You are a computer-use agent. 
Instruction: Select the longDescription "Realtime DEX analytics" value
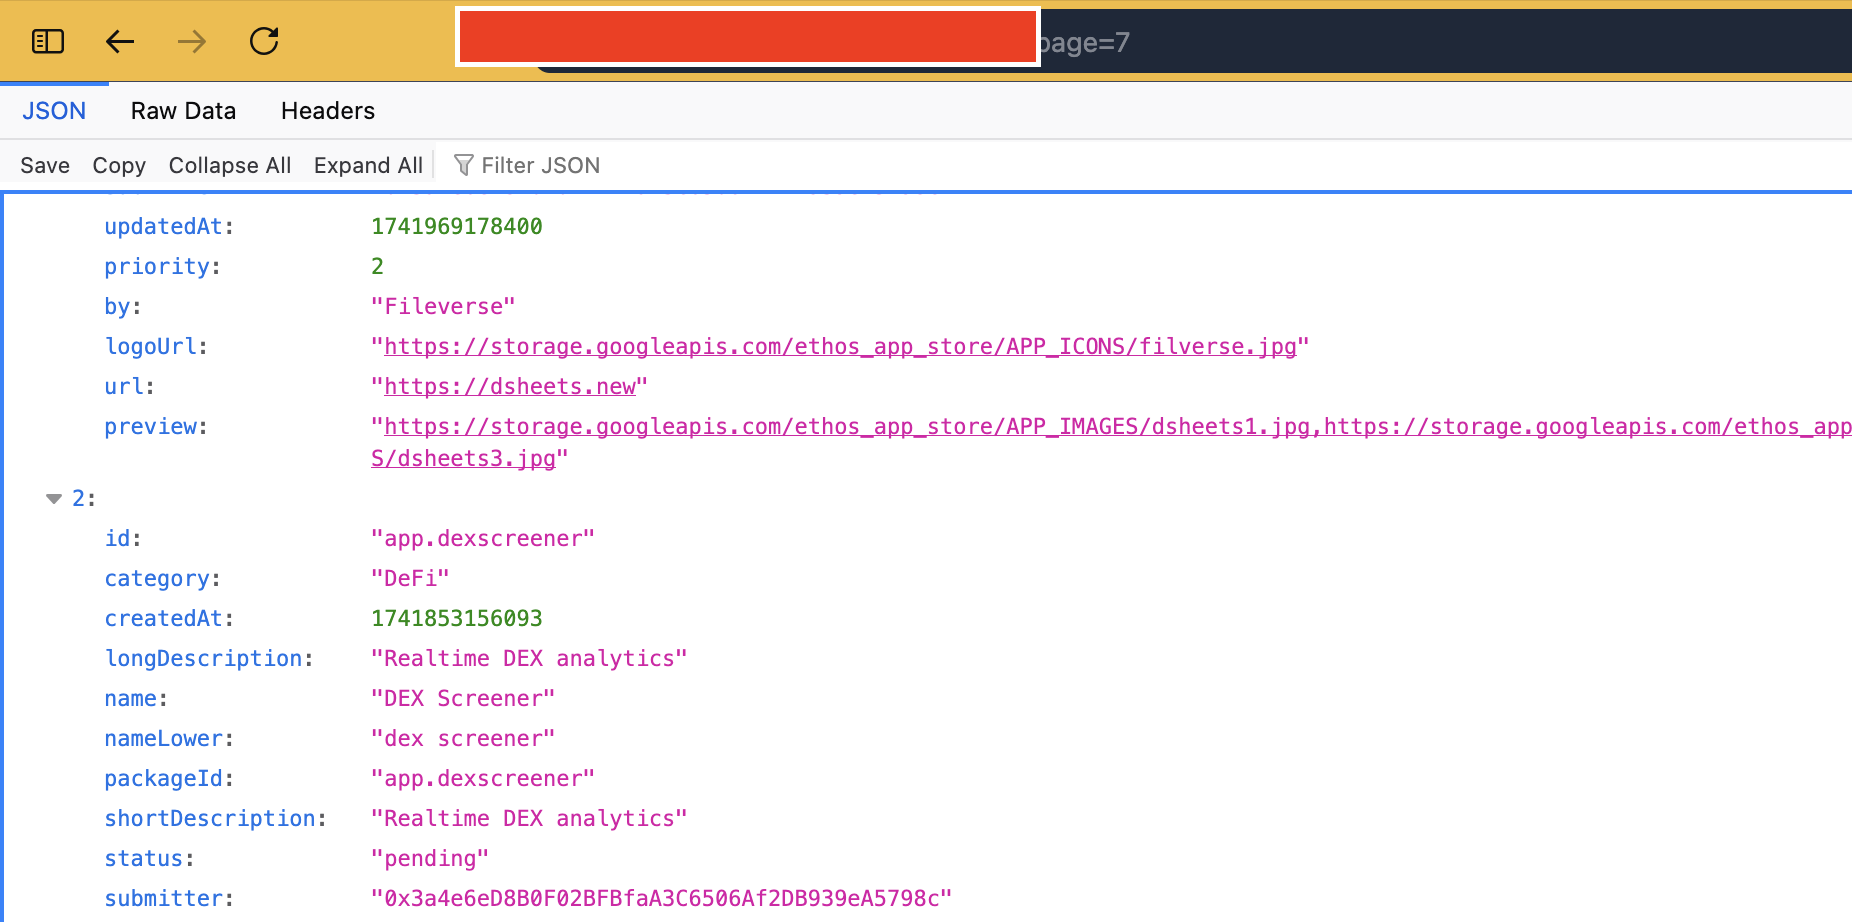click(529, 658)
